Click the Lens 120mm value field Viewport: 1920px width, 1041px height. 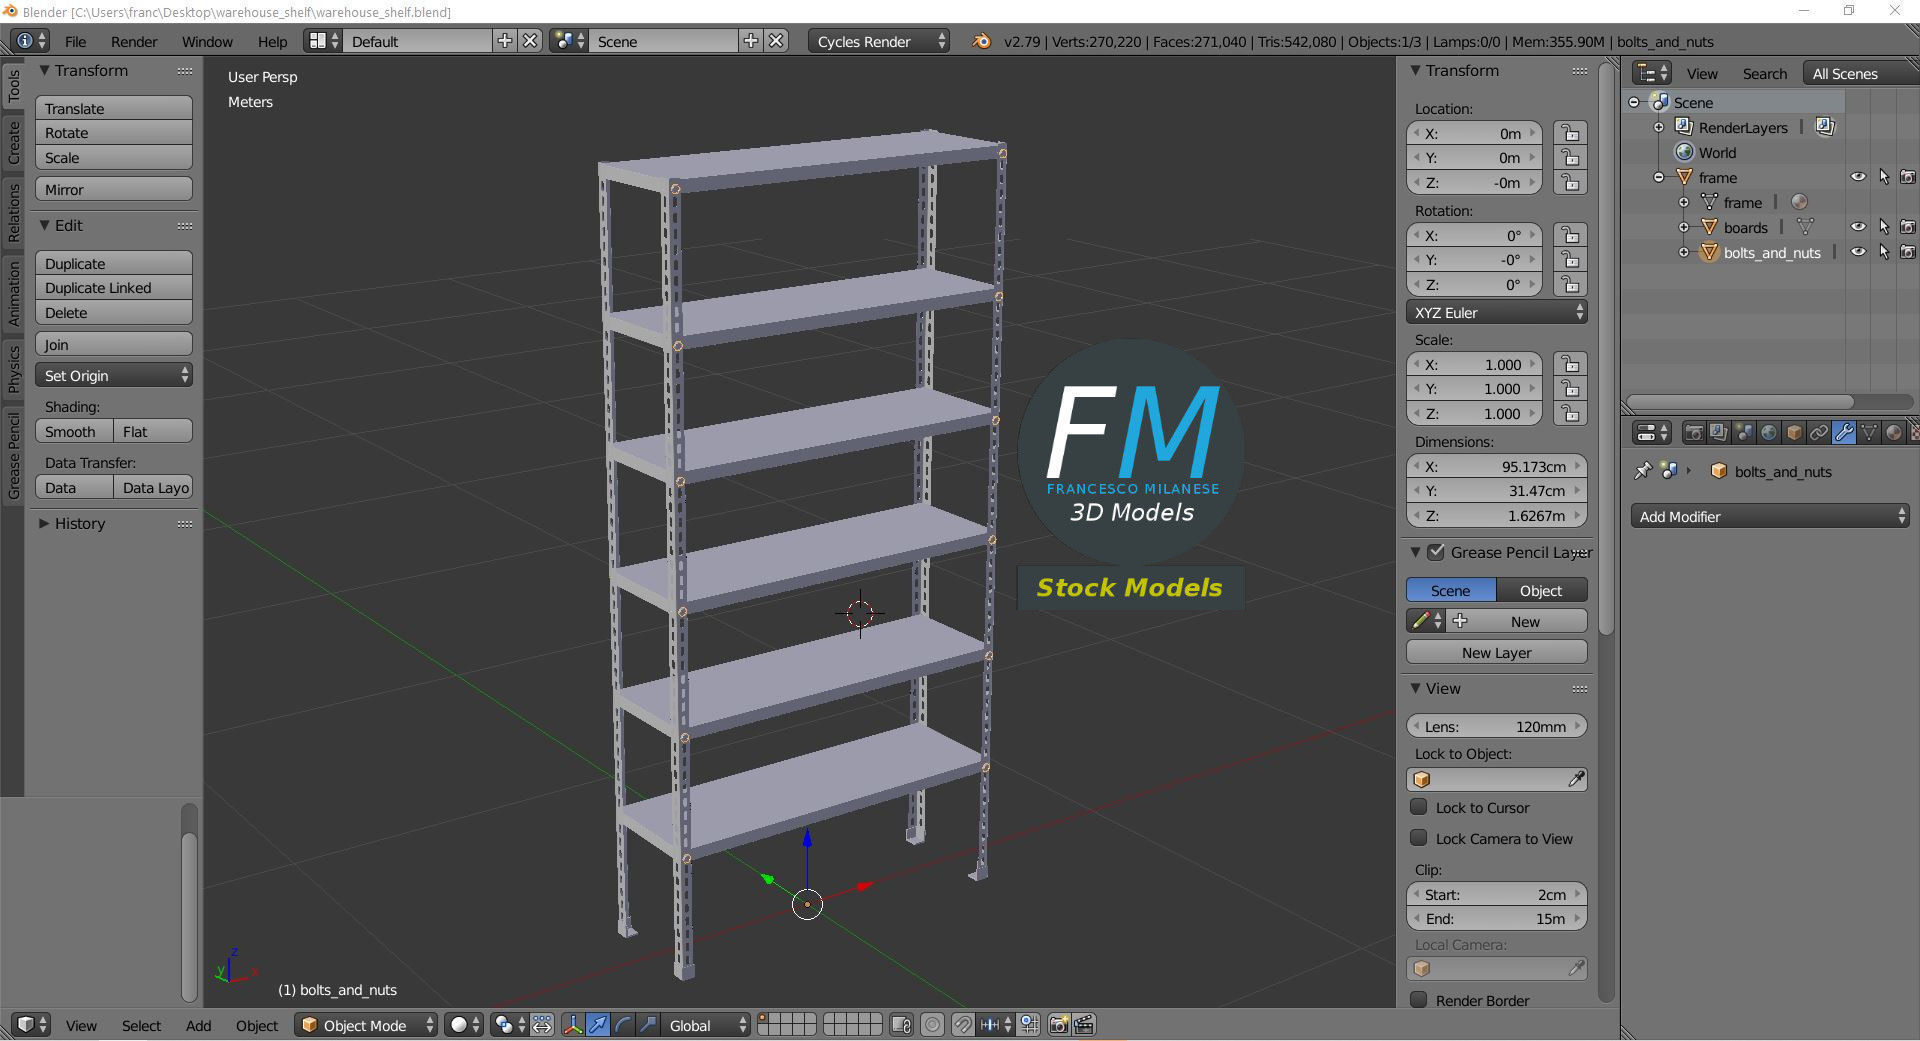pyautogui.click(x=1497, y=726)
